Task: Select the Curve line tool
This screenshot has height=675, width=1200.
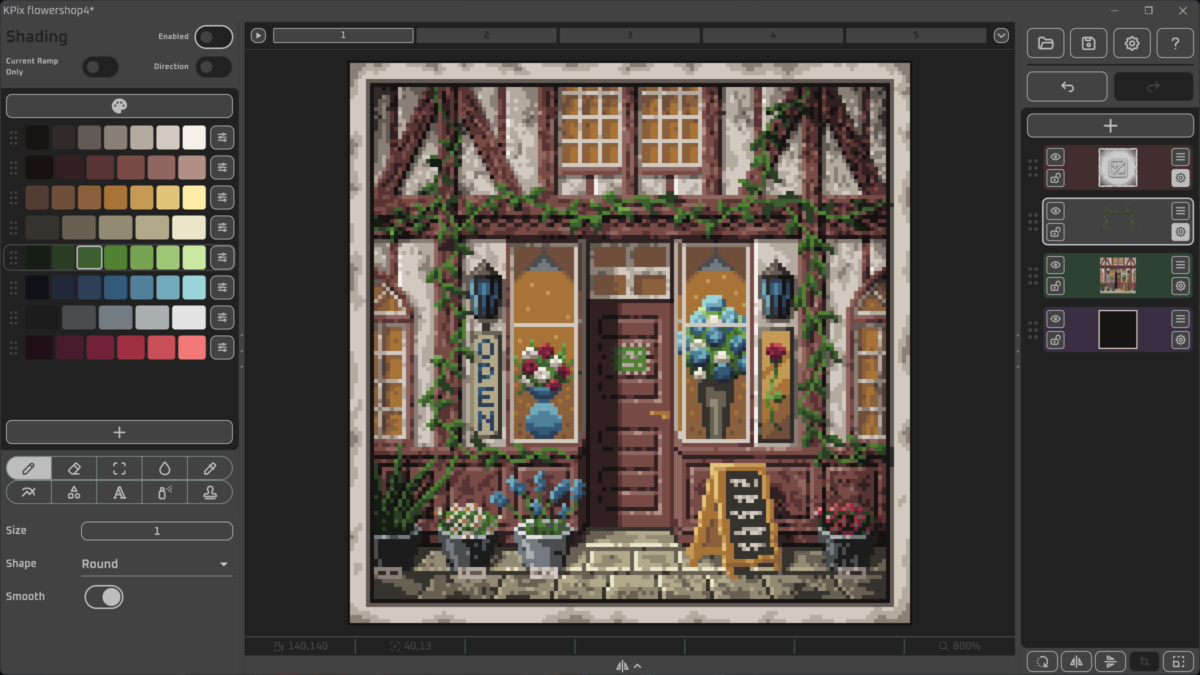Action: click(x=29, y=492)
